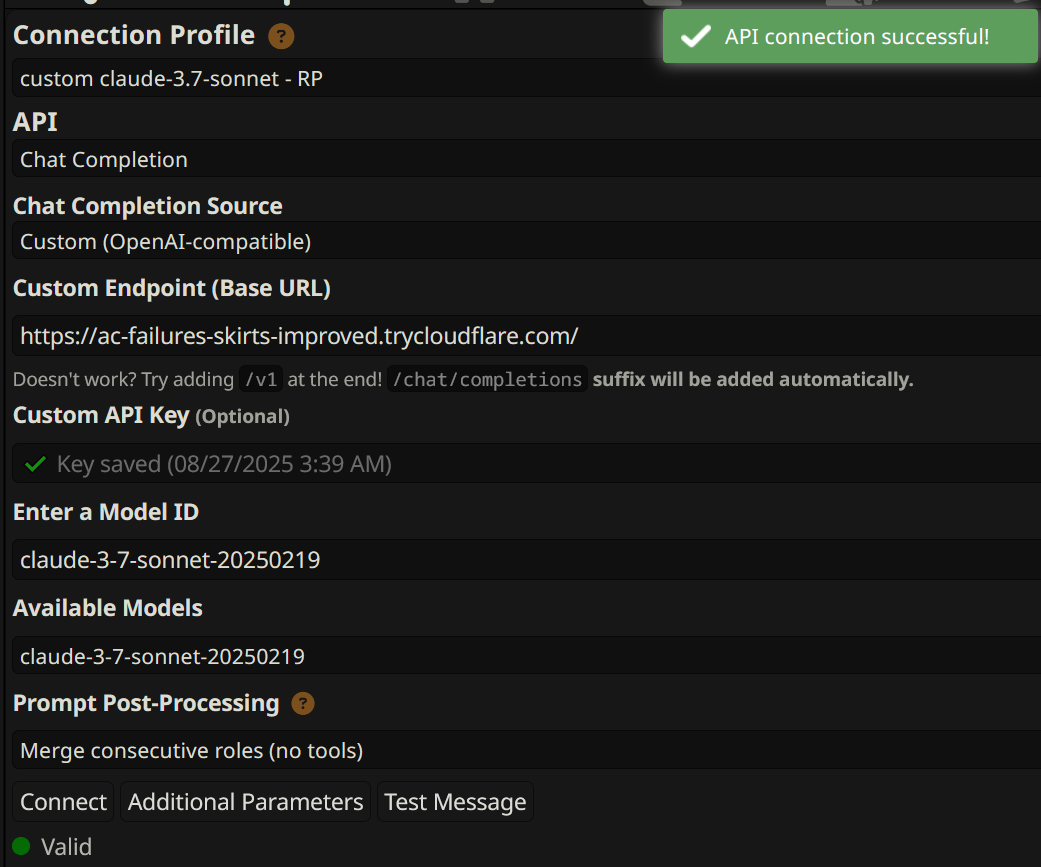The width and height of the screenshot is (1041, 867).
Task: Click the Connection Profile help icon
Action: pyautogui.click(x=281, y=37)
